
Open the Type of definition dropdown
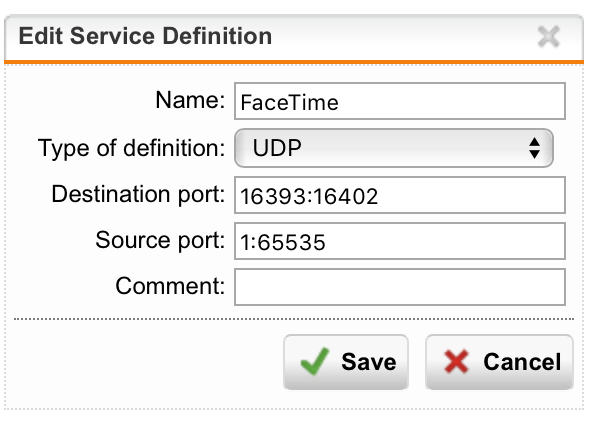point(394,148)
